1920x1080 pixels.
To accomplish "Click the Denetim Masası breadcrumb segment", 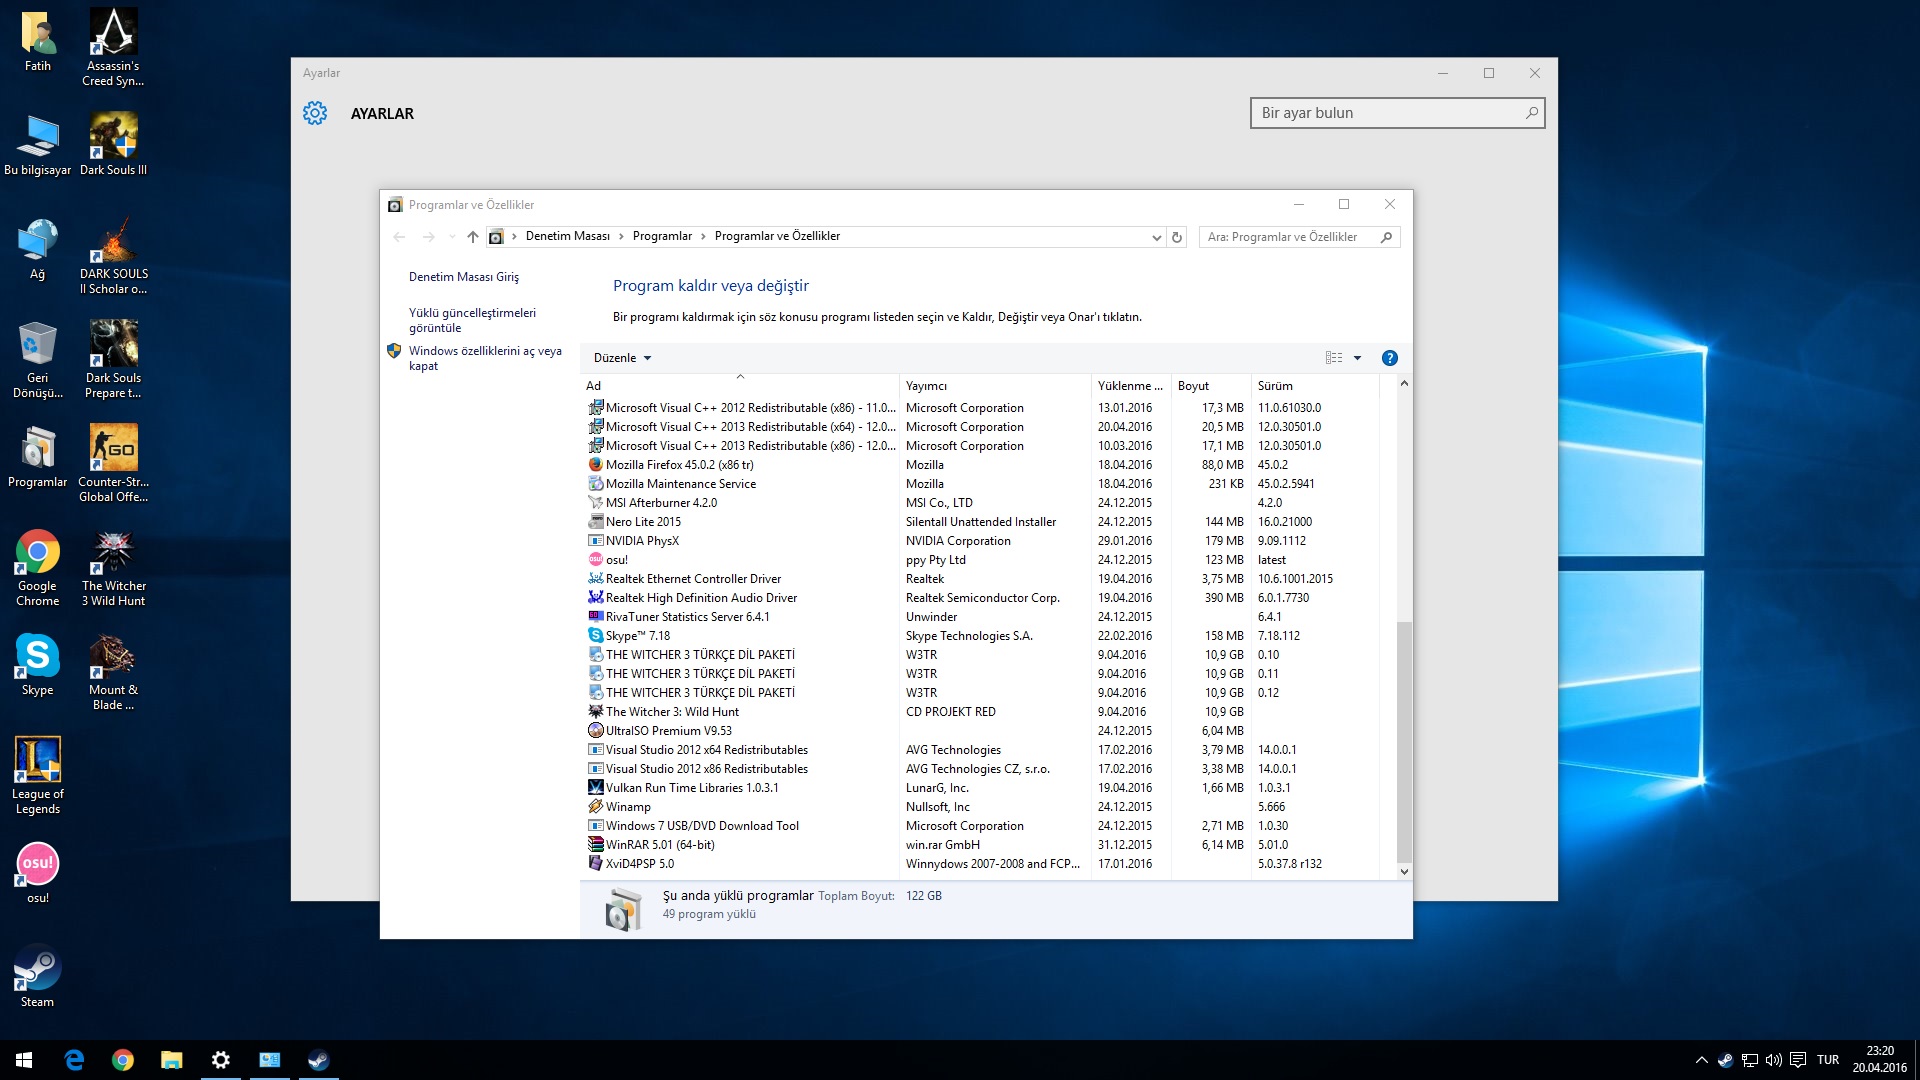I will [x=567, y=236].
